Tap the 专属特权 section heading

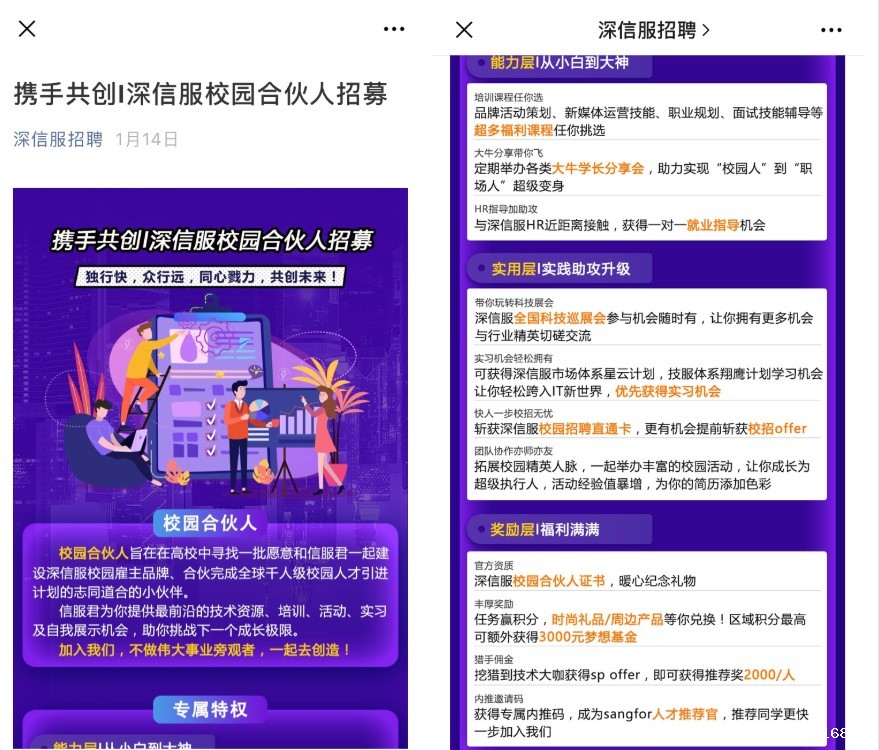click(210, 709)
